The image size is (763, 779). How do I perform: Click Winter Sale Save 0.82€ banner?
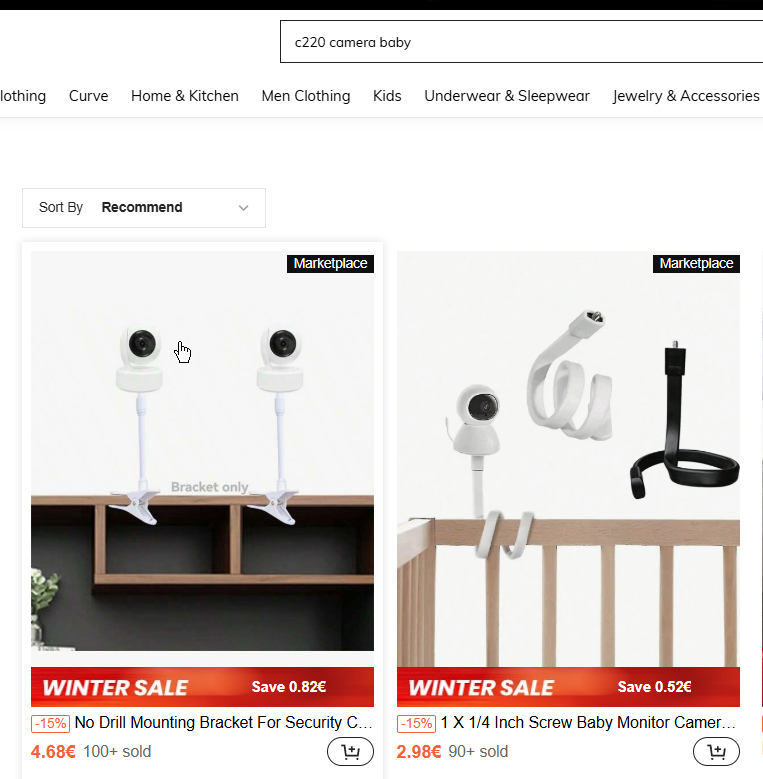[x=202, y=687]
